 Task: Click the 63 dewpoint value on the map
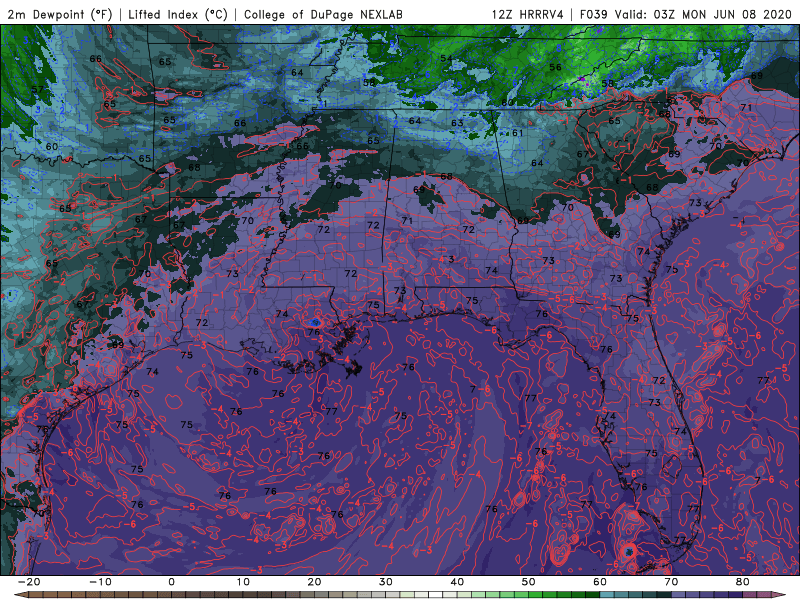click(457, 122)
